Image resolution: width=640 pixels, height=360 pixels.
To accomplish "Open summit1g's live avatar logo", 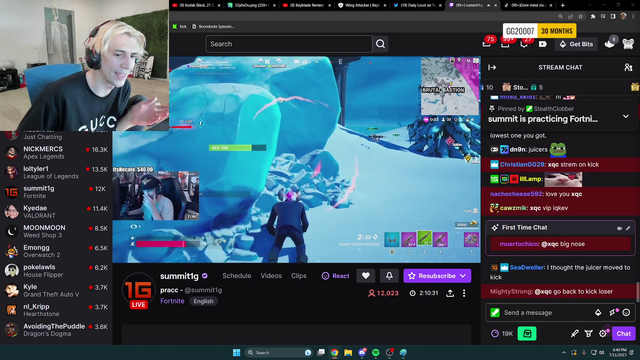I will tap(138, 291).
